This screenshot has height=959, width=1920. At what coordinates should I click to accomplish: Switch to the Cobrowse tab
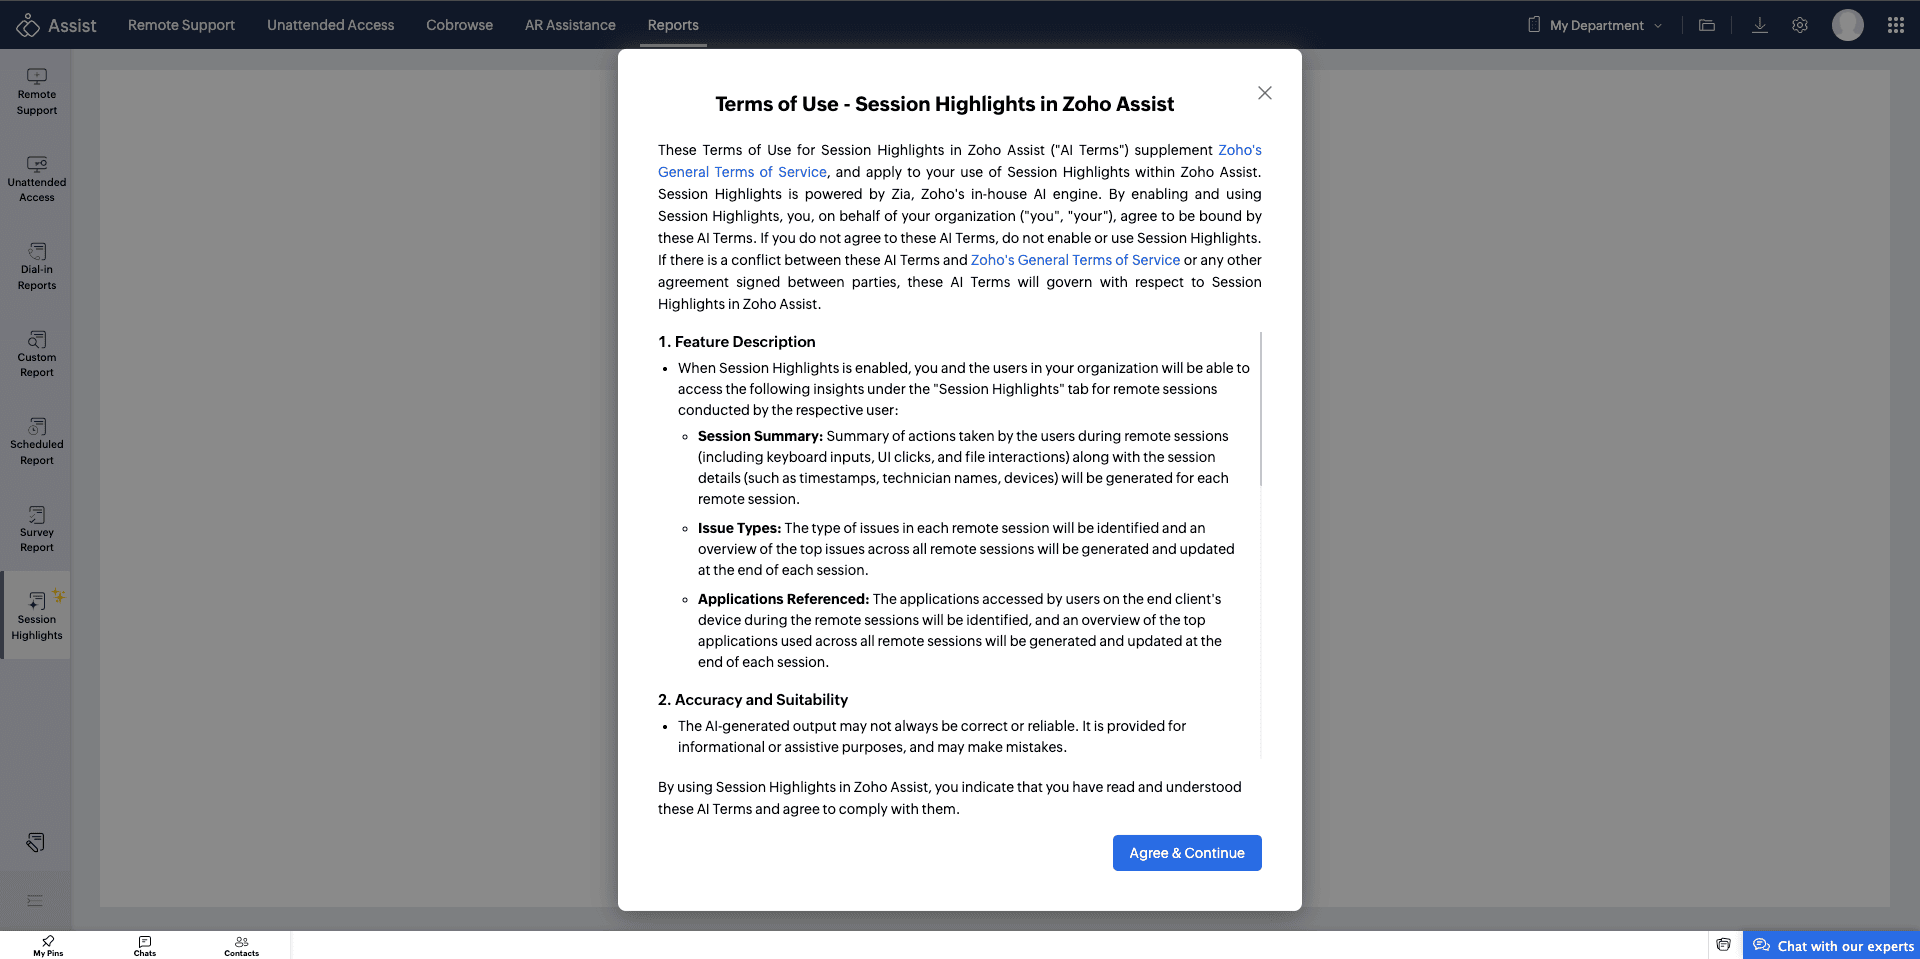[459, 25]
